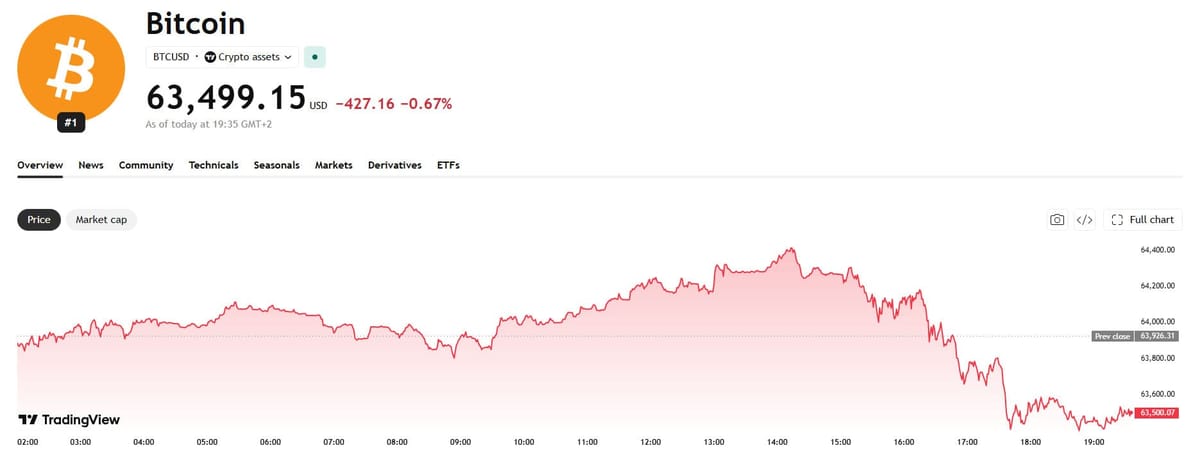1200x464 pixels.
Task: Switch chart to Market cap view
Action: pos(101,220)
